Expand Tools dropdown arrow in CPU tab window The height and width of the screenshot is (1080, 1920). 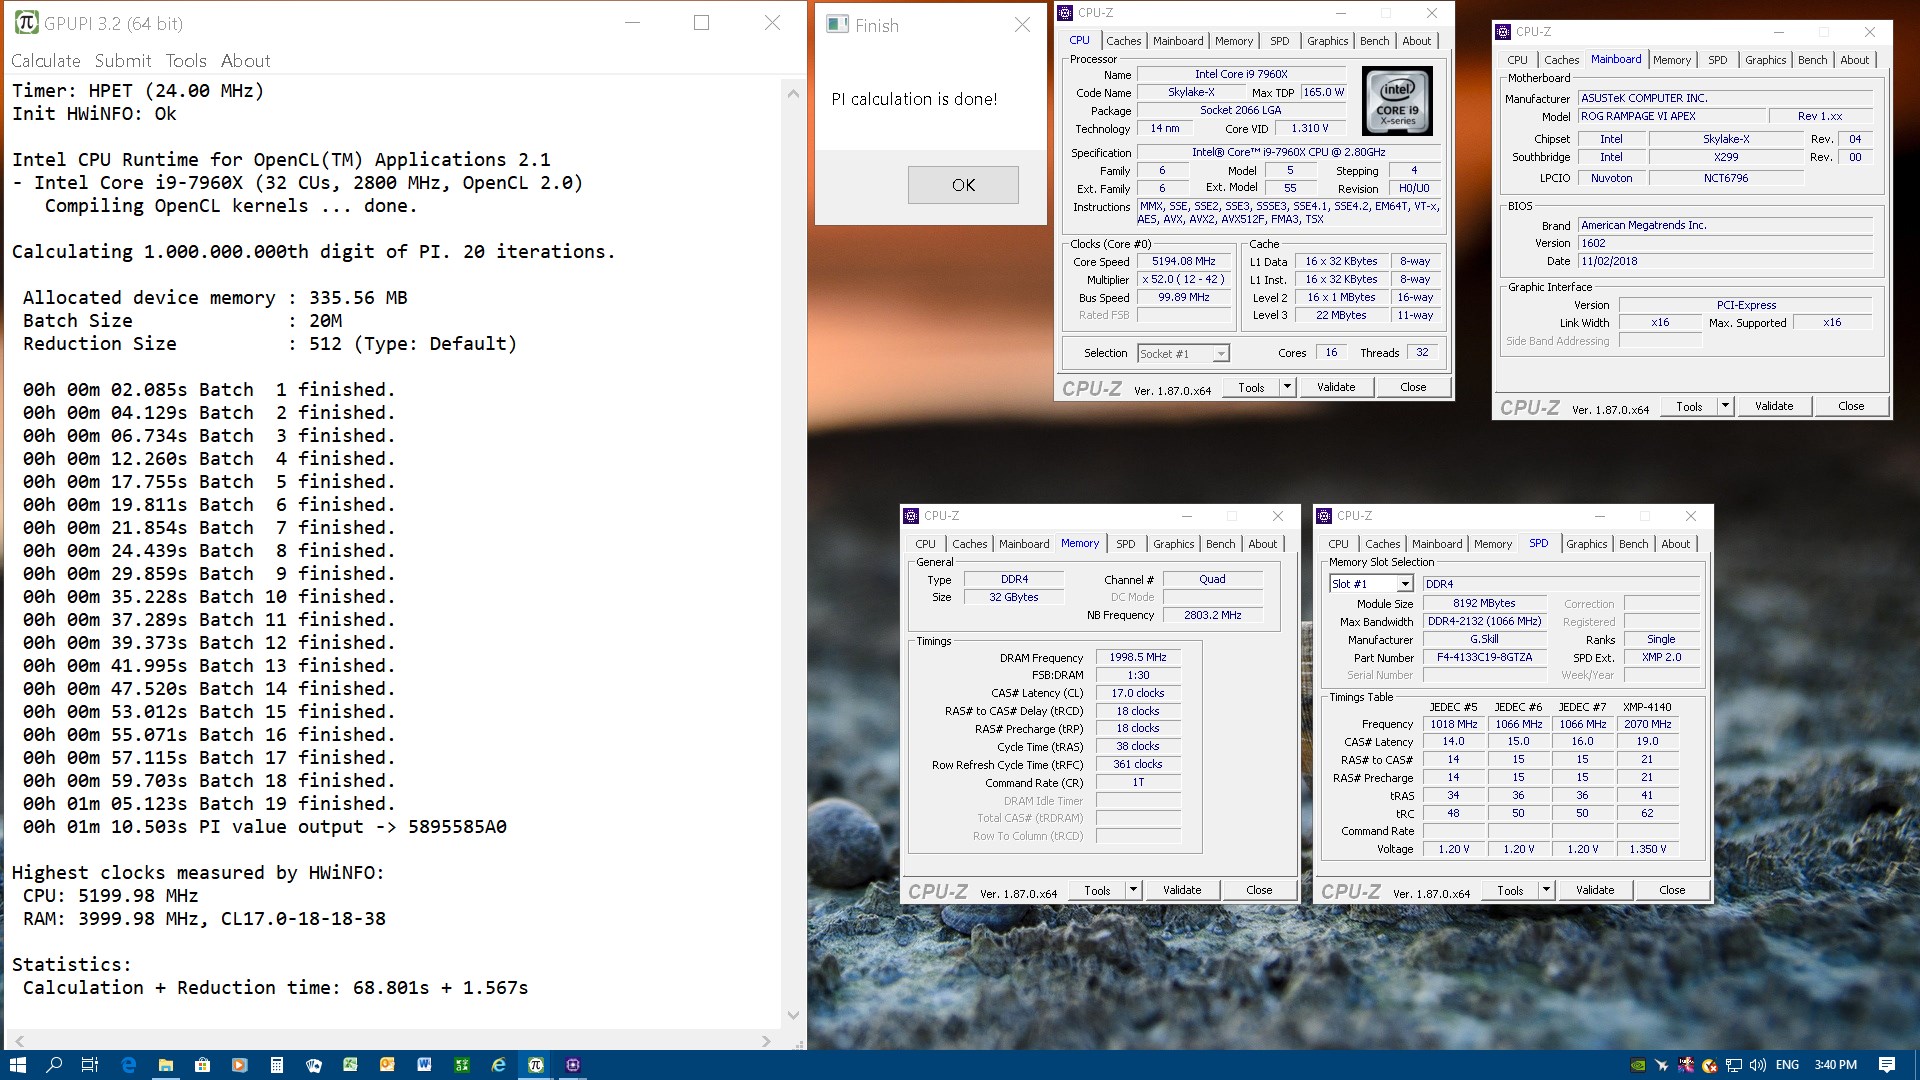pos(1287,387)
